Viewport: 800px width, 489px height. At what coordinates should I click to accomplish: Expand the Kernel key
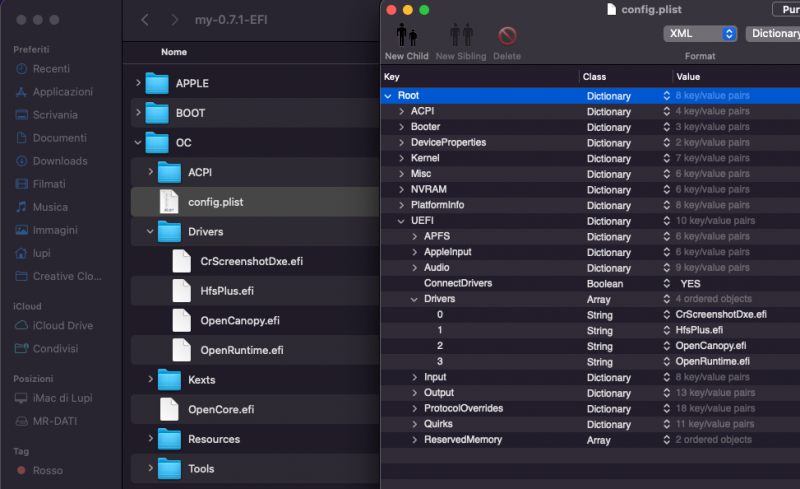click(x=402, y=158)
